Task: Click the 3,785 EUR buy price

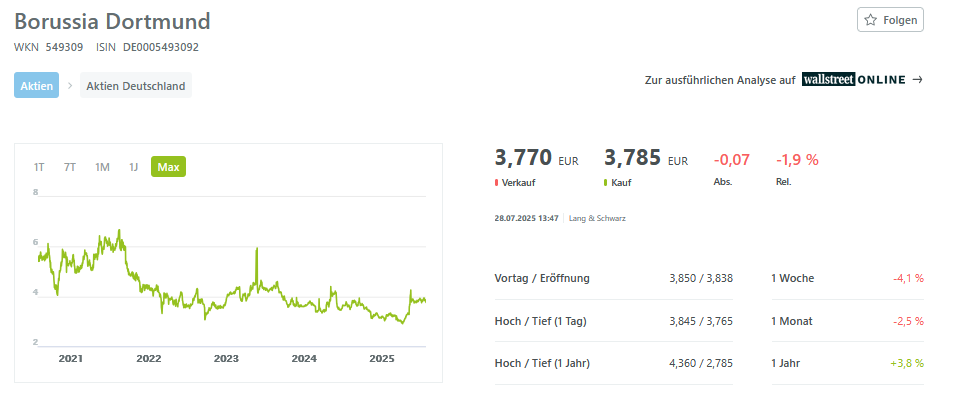Action: tap(646, 158)
